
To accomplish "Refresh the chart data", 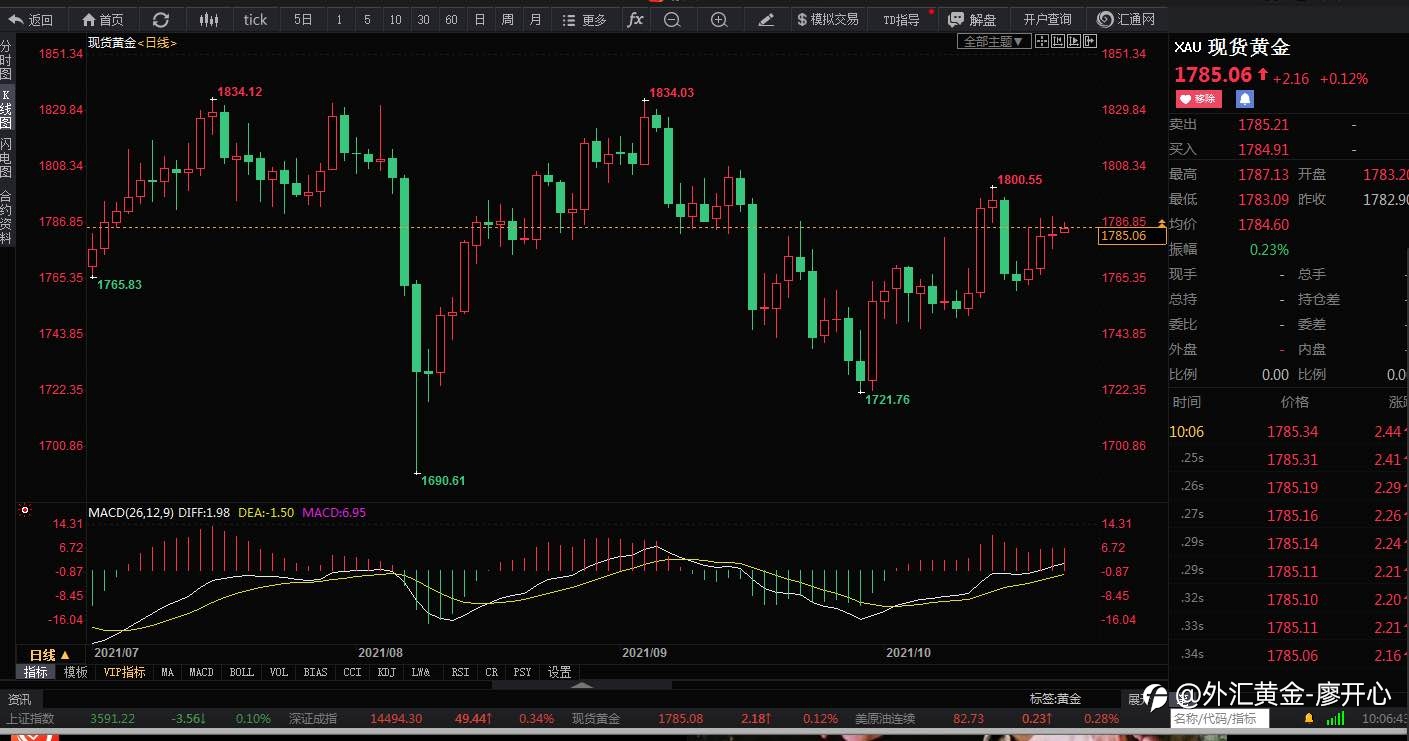I will tap(161, 19).
